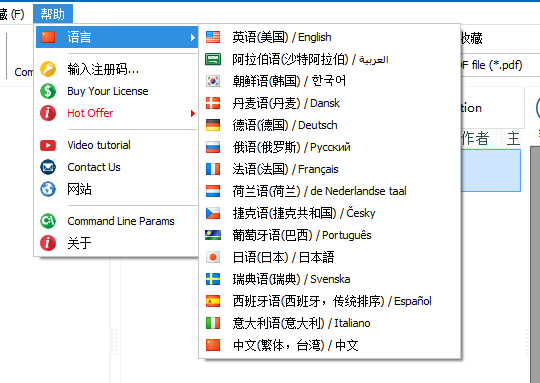Click the red info icon beside 关于
The image size is (540, 383).
click(48, 243)
